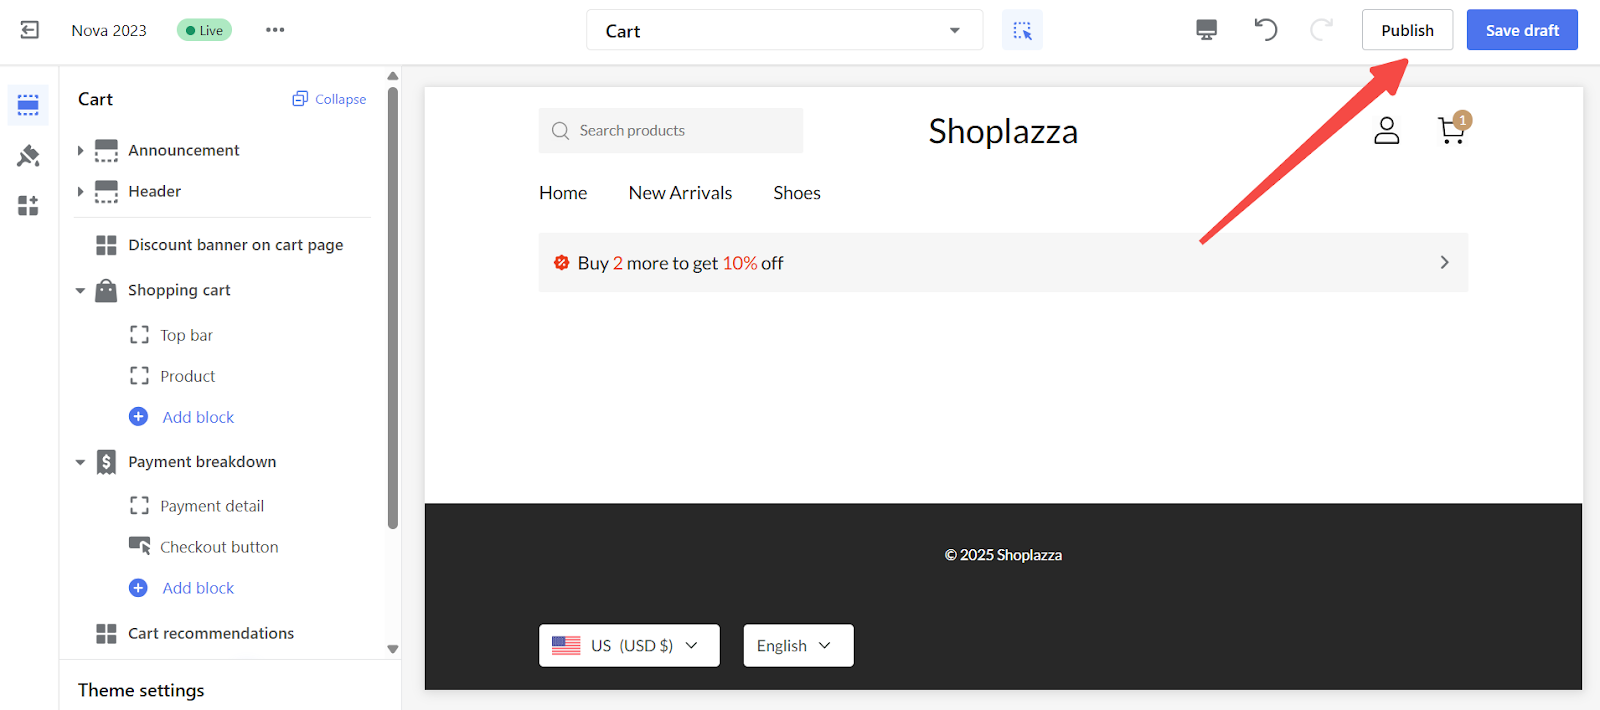Select the Shoes menu item

(797, 193)
